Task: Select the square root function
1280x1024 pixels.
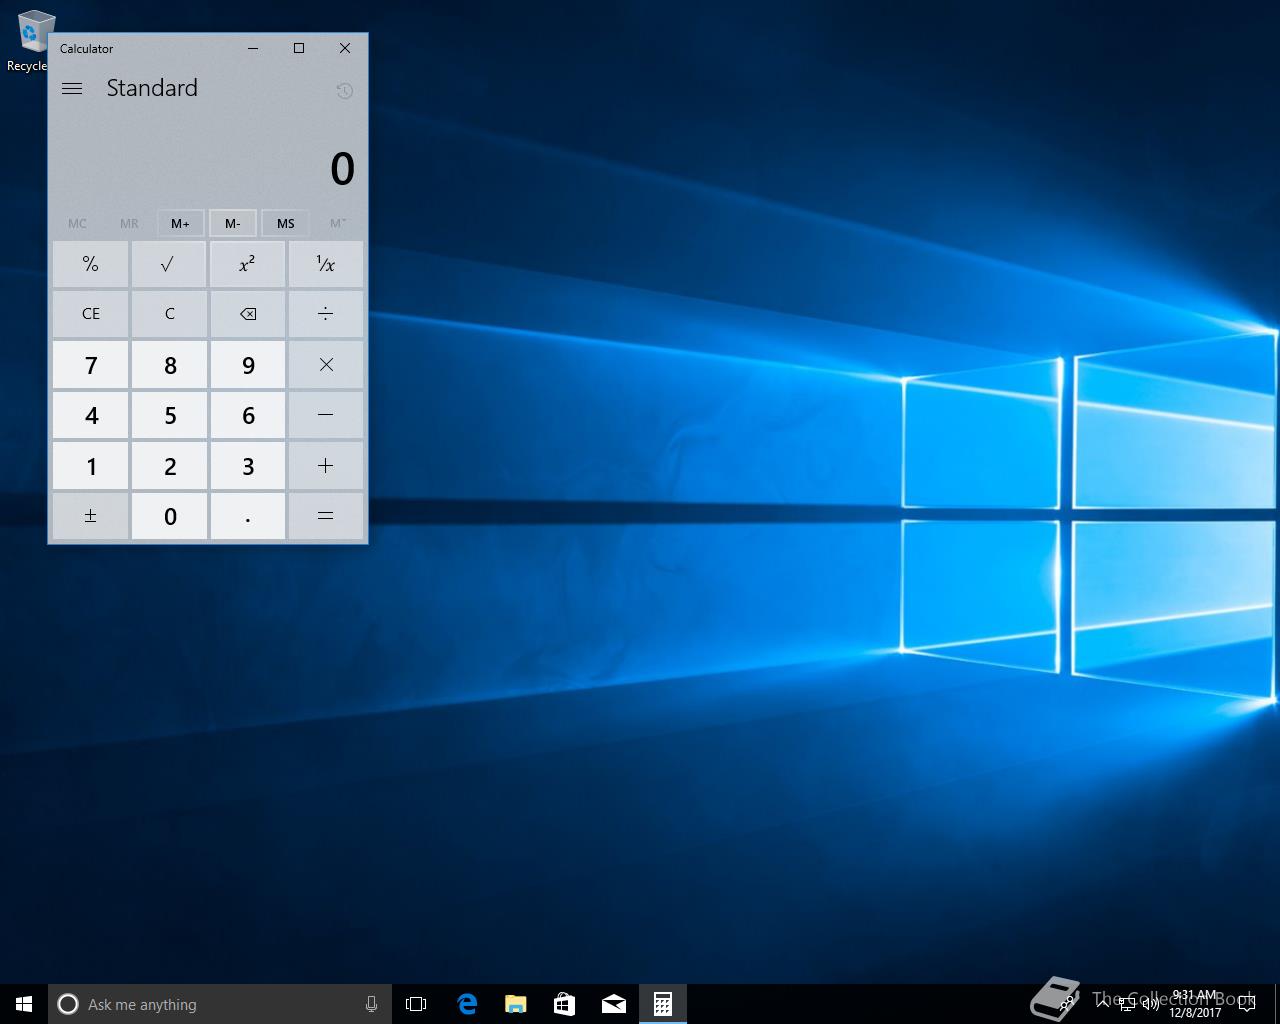Action: (x=168, y=263)
